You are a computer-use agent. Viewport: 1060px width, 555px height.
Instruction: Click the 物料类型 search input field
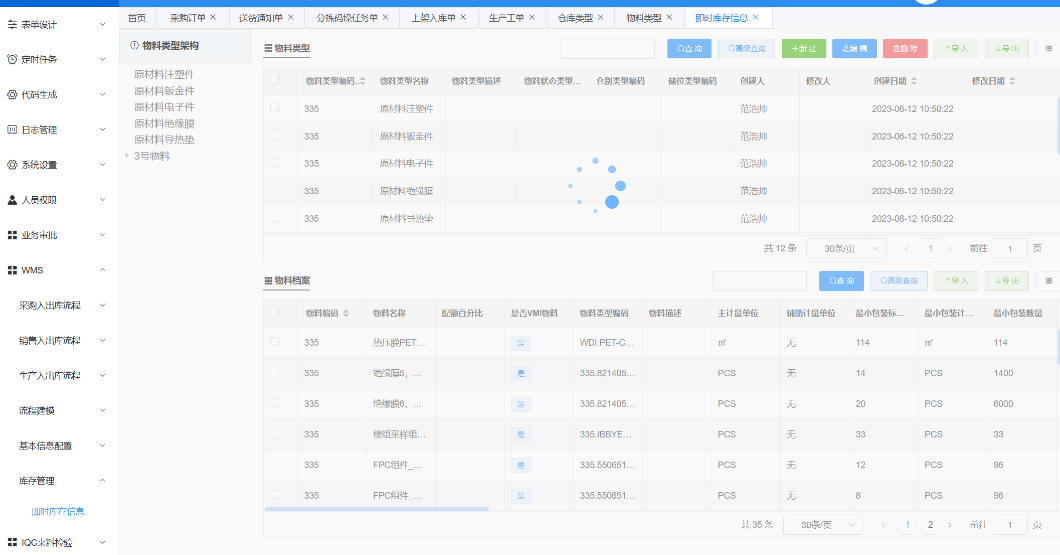[607, 49]
